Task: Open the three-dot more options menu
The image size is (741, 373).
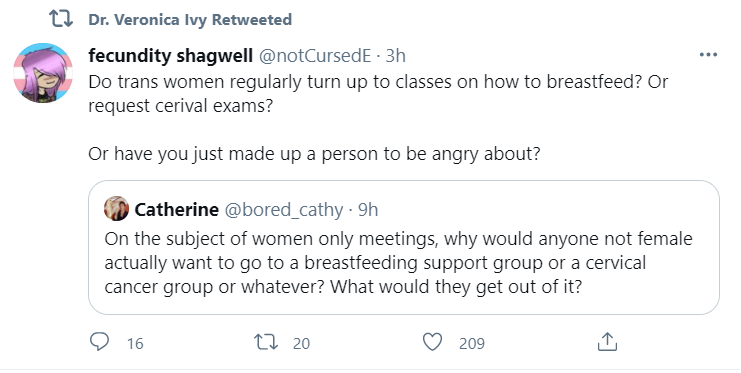Action: click(x=708, y=55)
